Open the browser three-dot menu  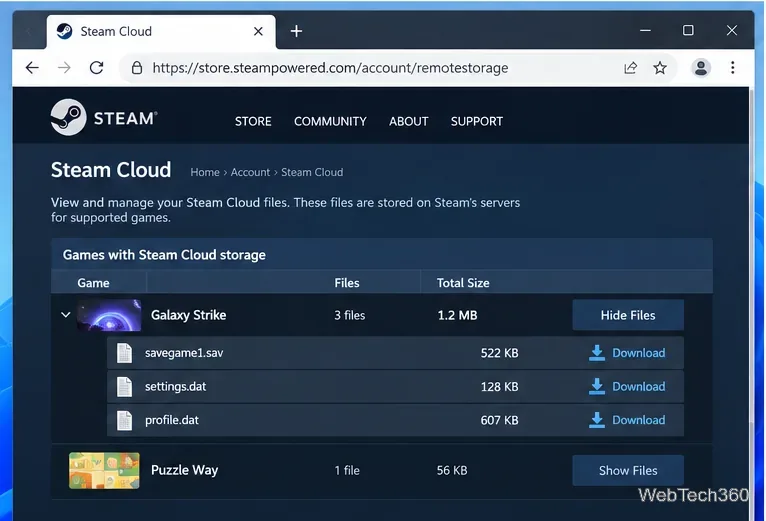[x=732, y=67]
